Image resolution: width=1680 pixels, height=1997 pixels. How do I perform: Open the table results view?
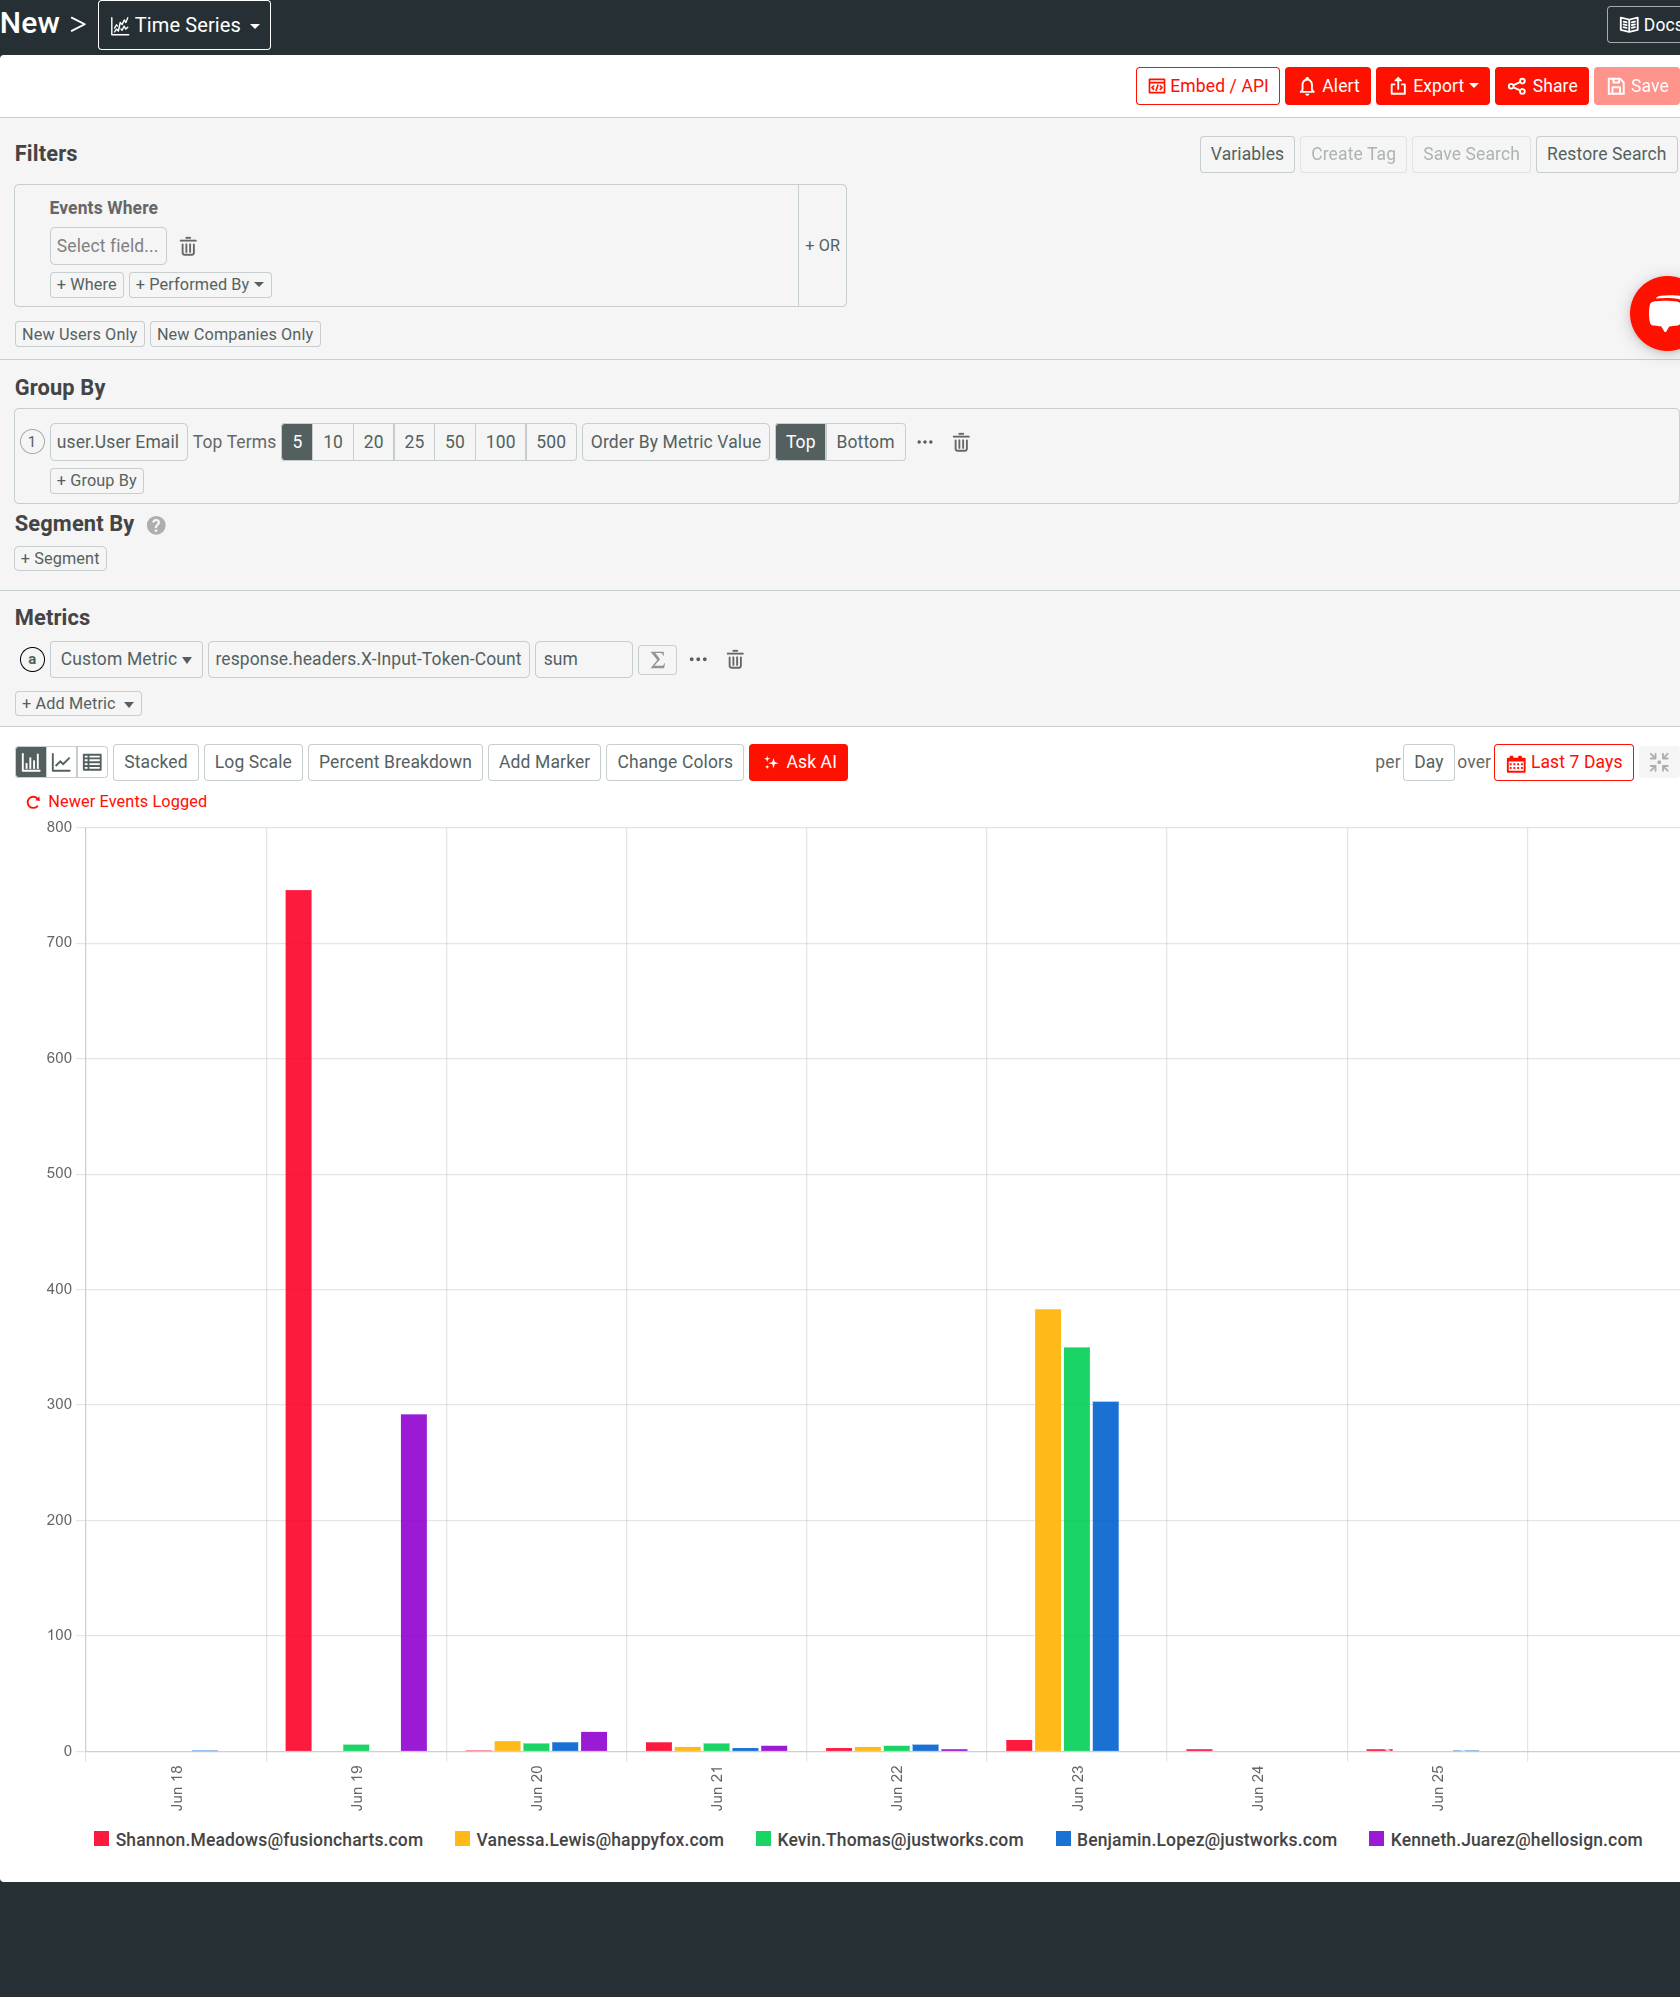92,761
